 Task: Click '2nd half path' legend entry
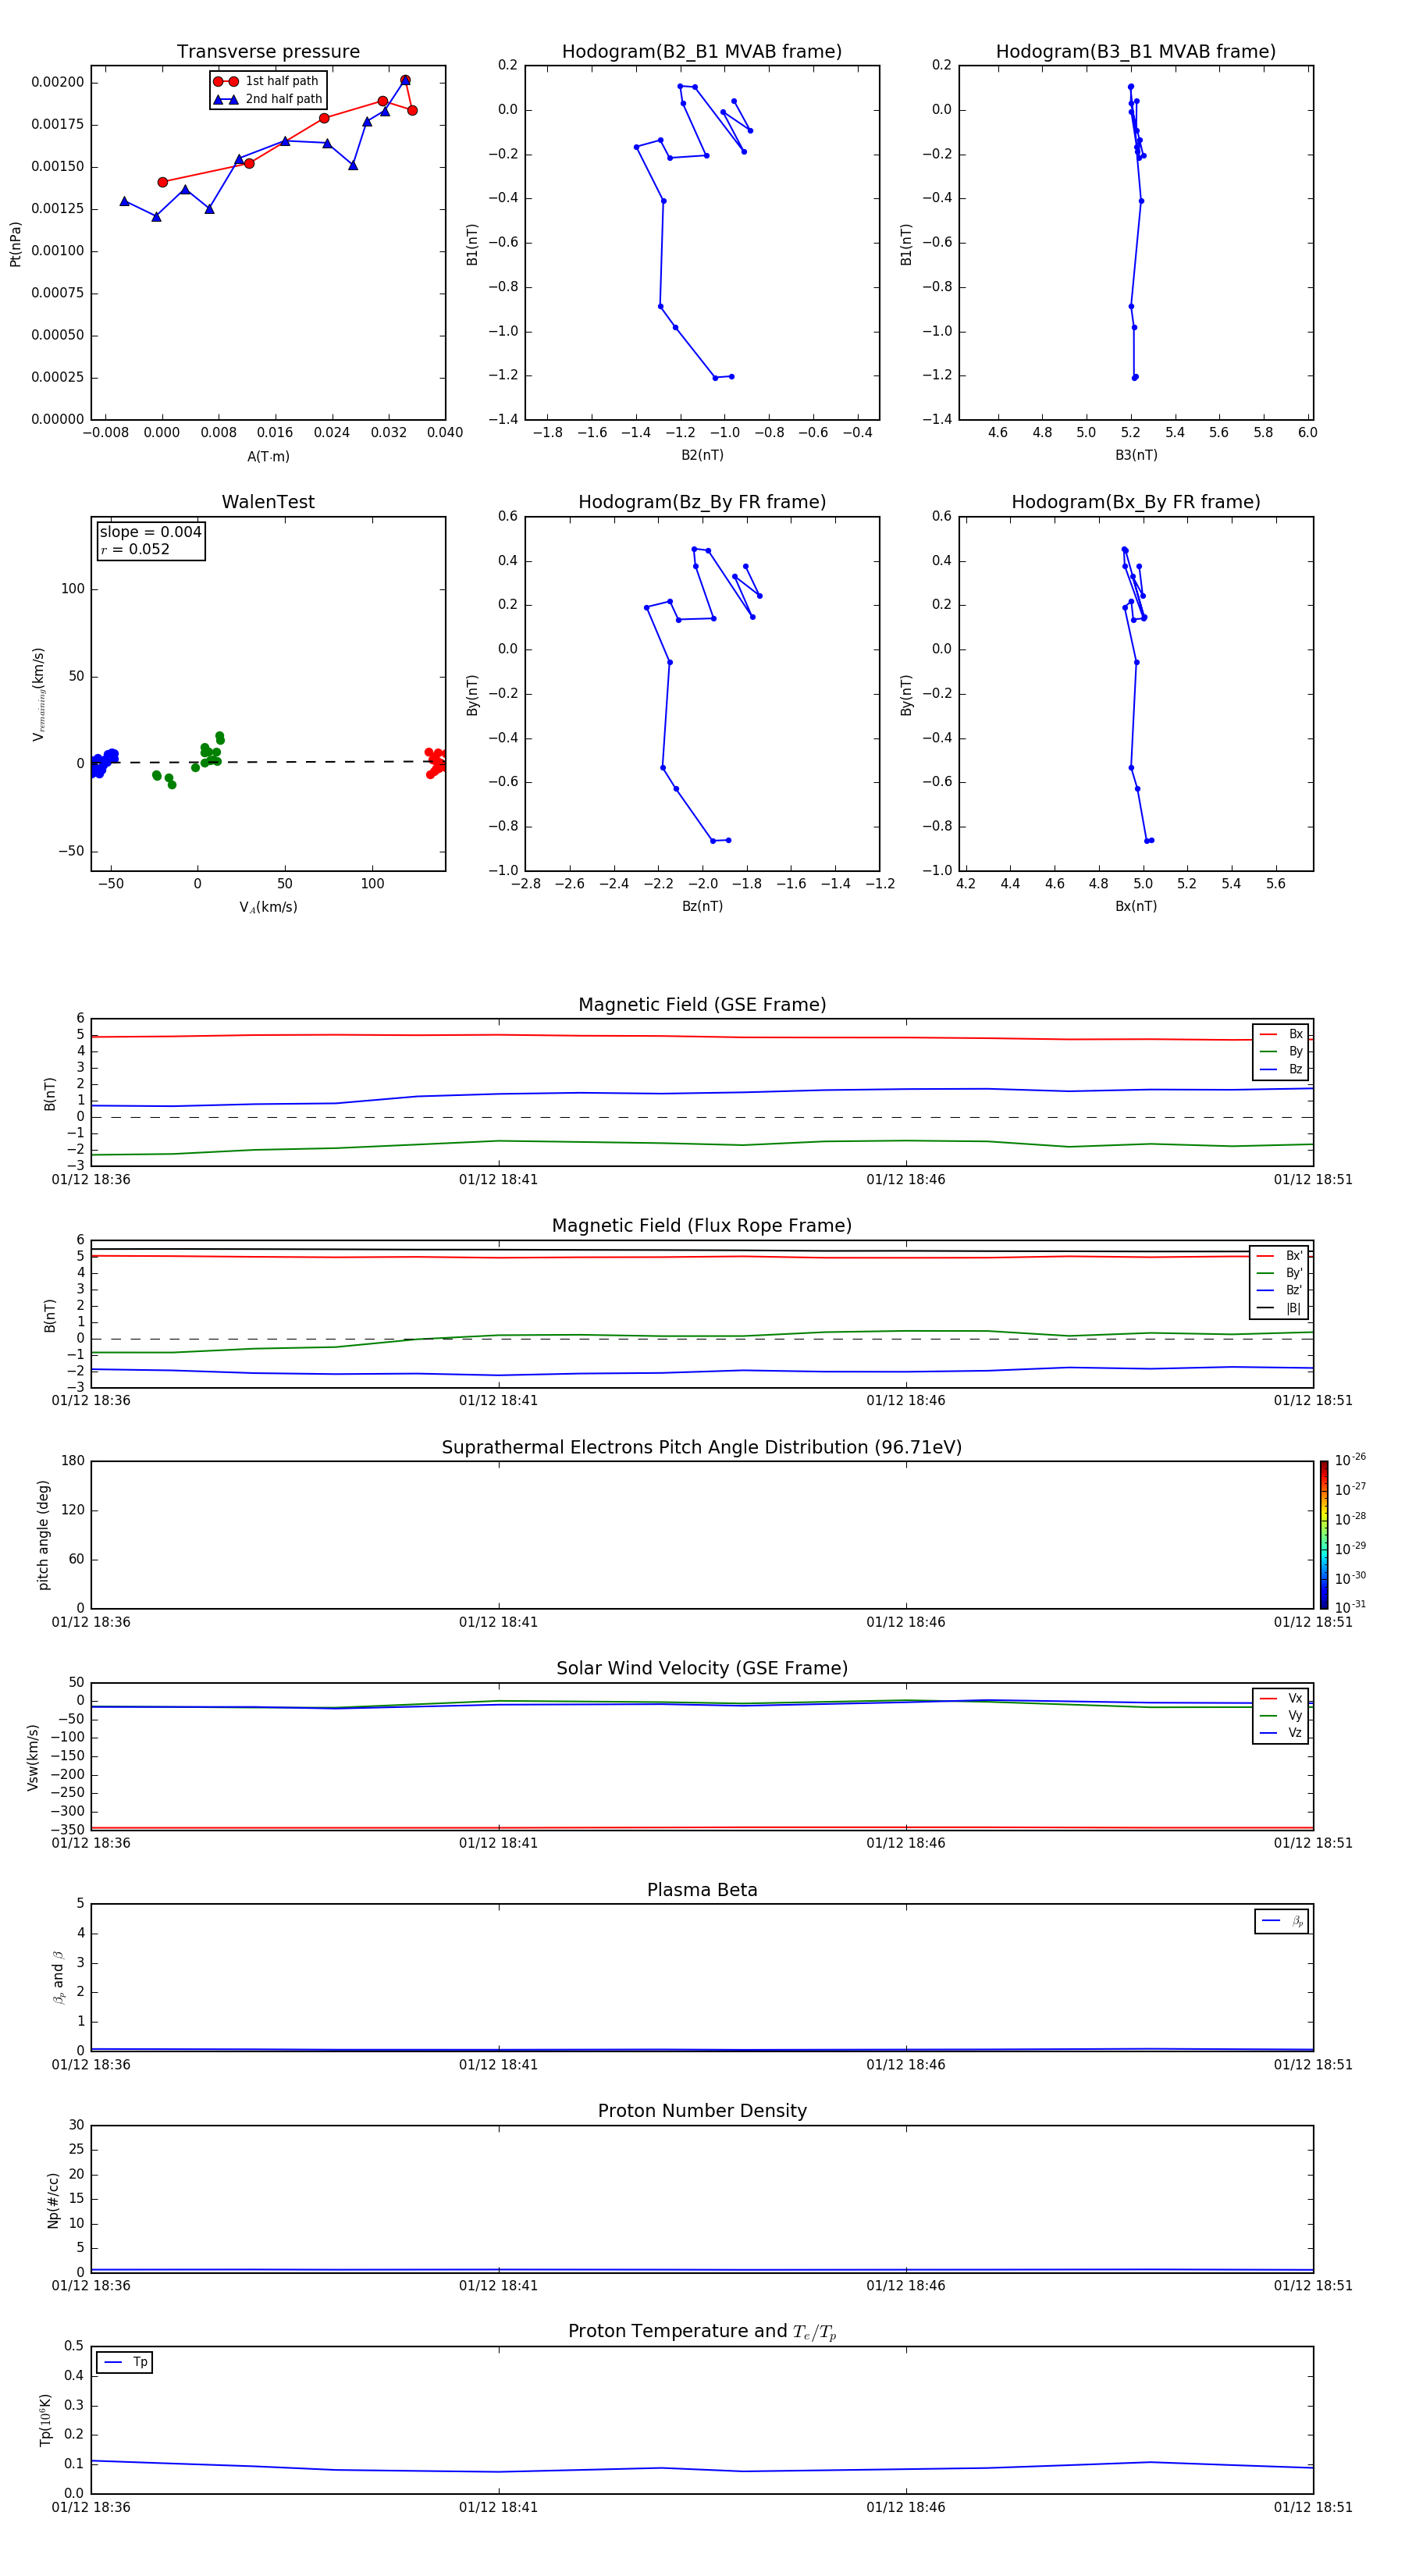(268, 99)
